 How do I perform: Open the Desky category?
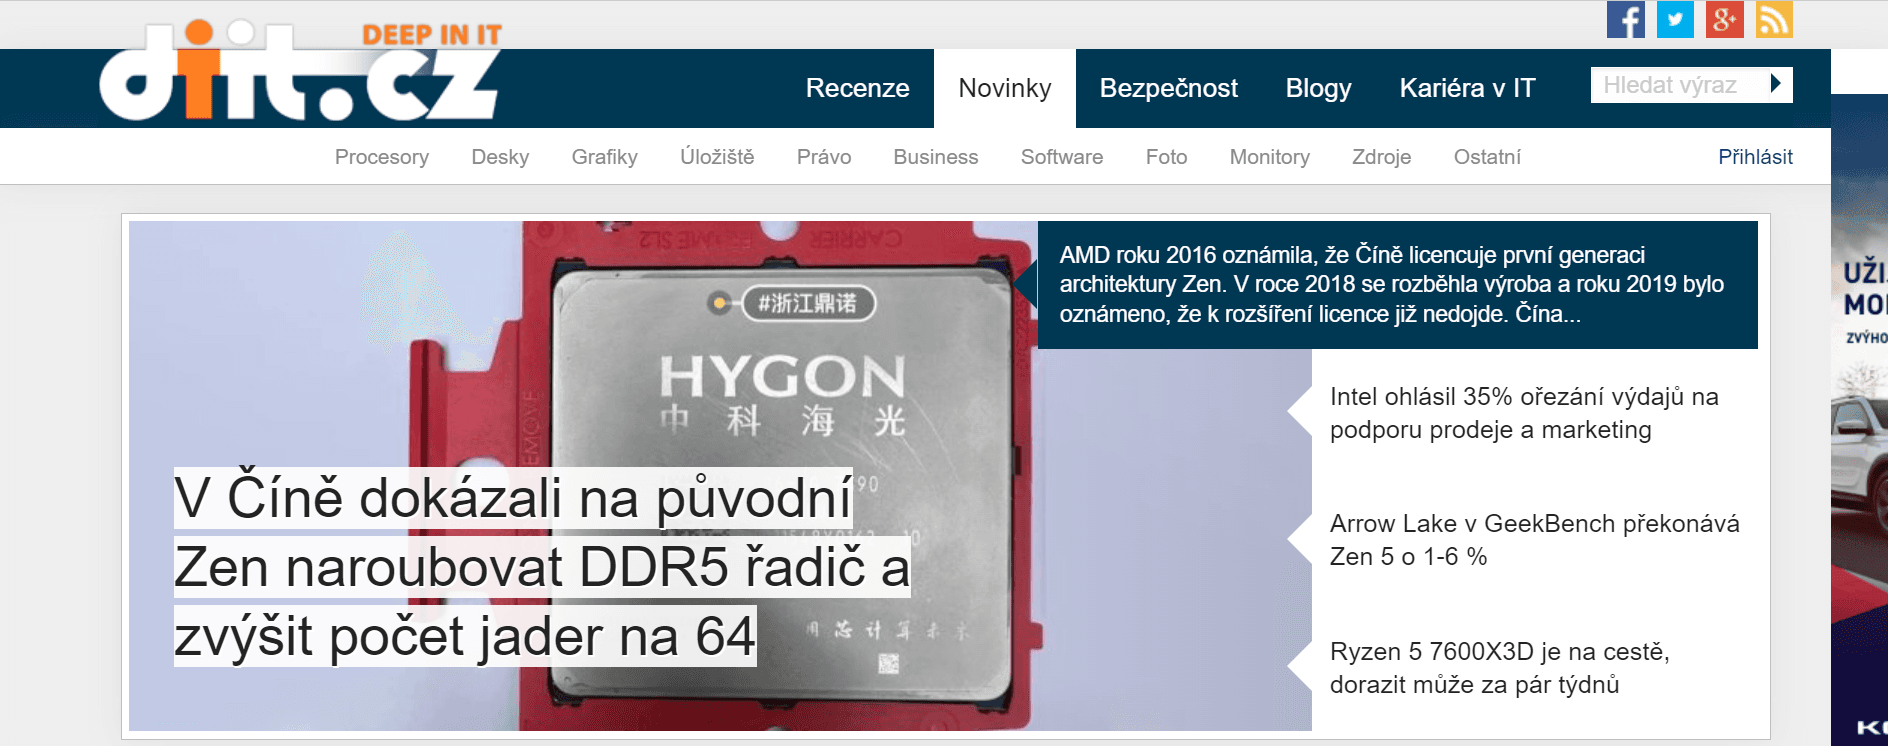click(500, 157)
